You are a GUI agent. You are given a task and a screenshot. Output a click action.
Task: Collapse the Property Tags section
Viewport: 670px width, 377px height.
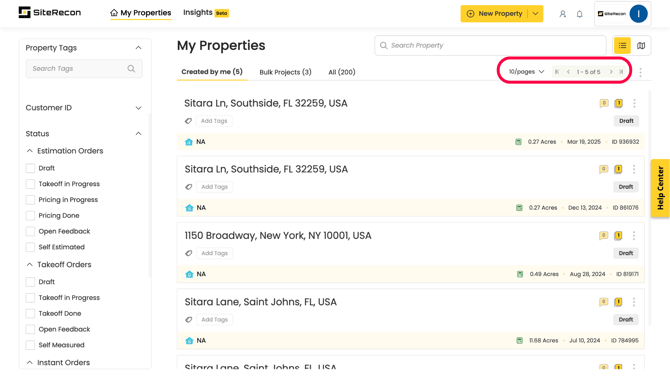click(138, 48)
